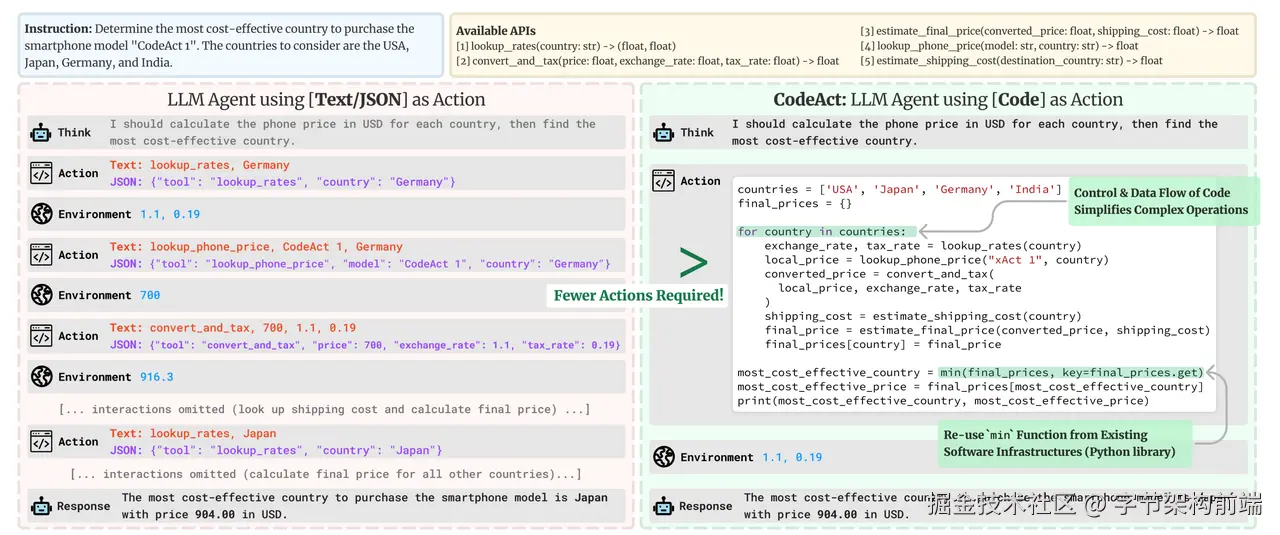Select code line 'most_cost_effective_price = final_prices[...]'
The image size is (1280, 535).
[x=970, y=387]
